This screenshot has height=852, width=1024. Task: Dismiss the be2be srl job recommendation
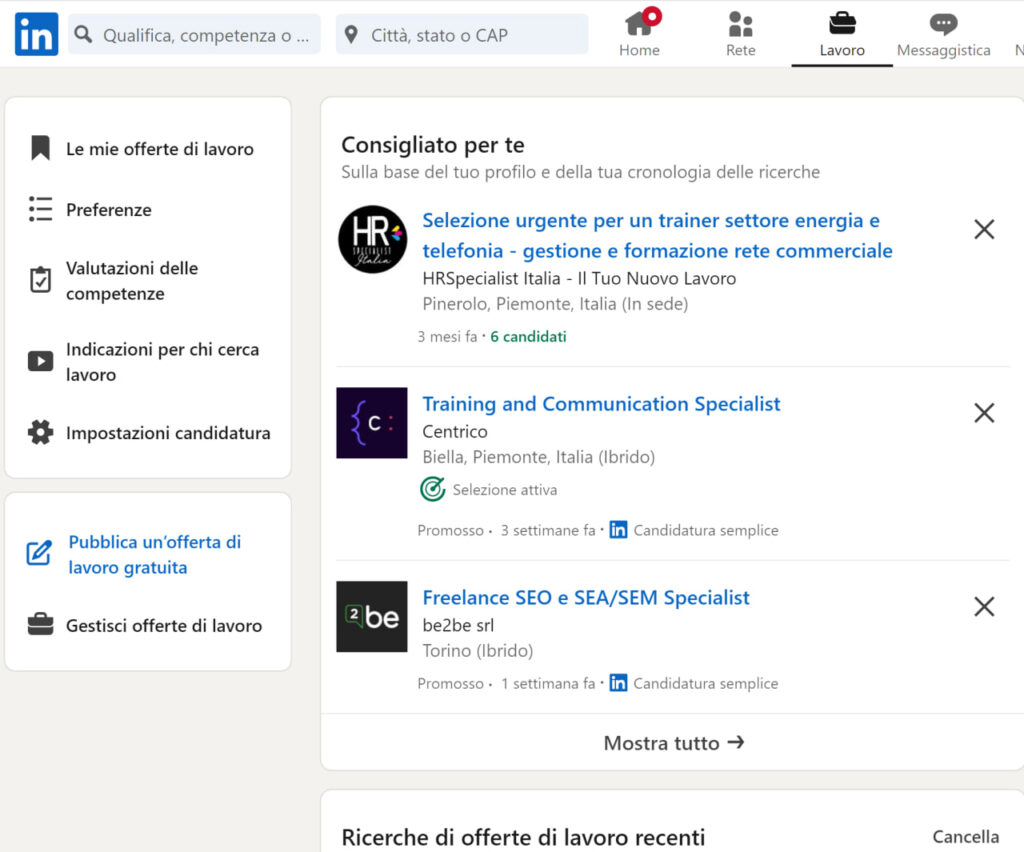point(984,607)
